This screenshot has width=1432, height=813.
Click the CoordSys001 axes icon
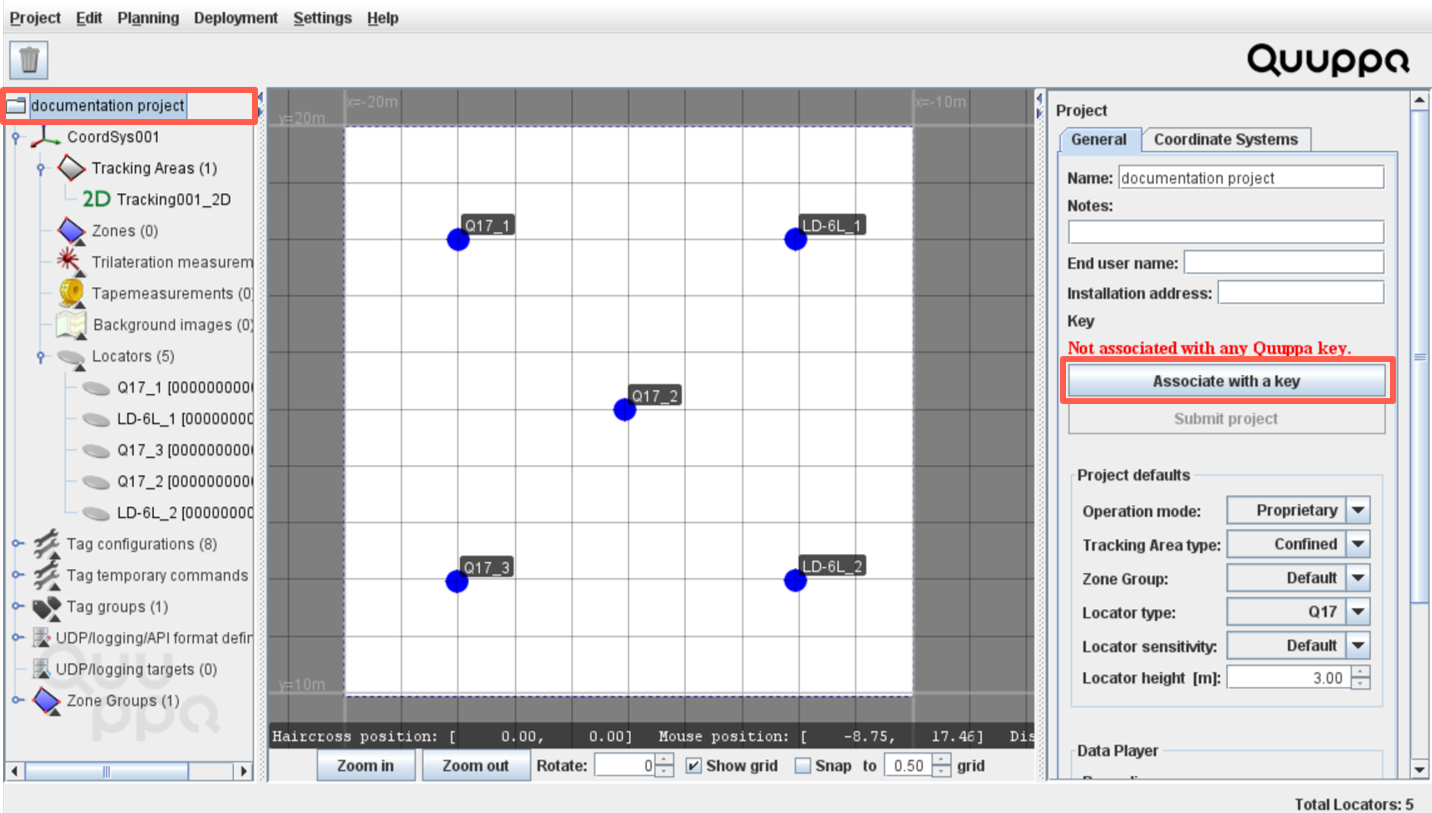point(46,137)
